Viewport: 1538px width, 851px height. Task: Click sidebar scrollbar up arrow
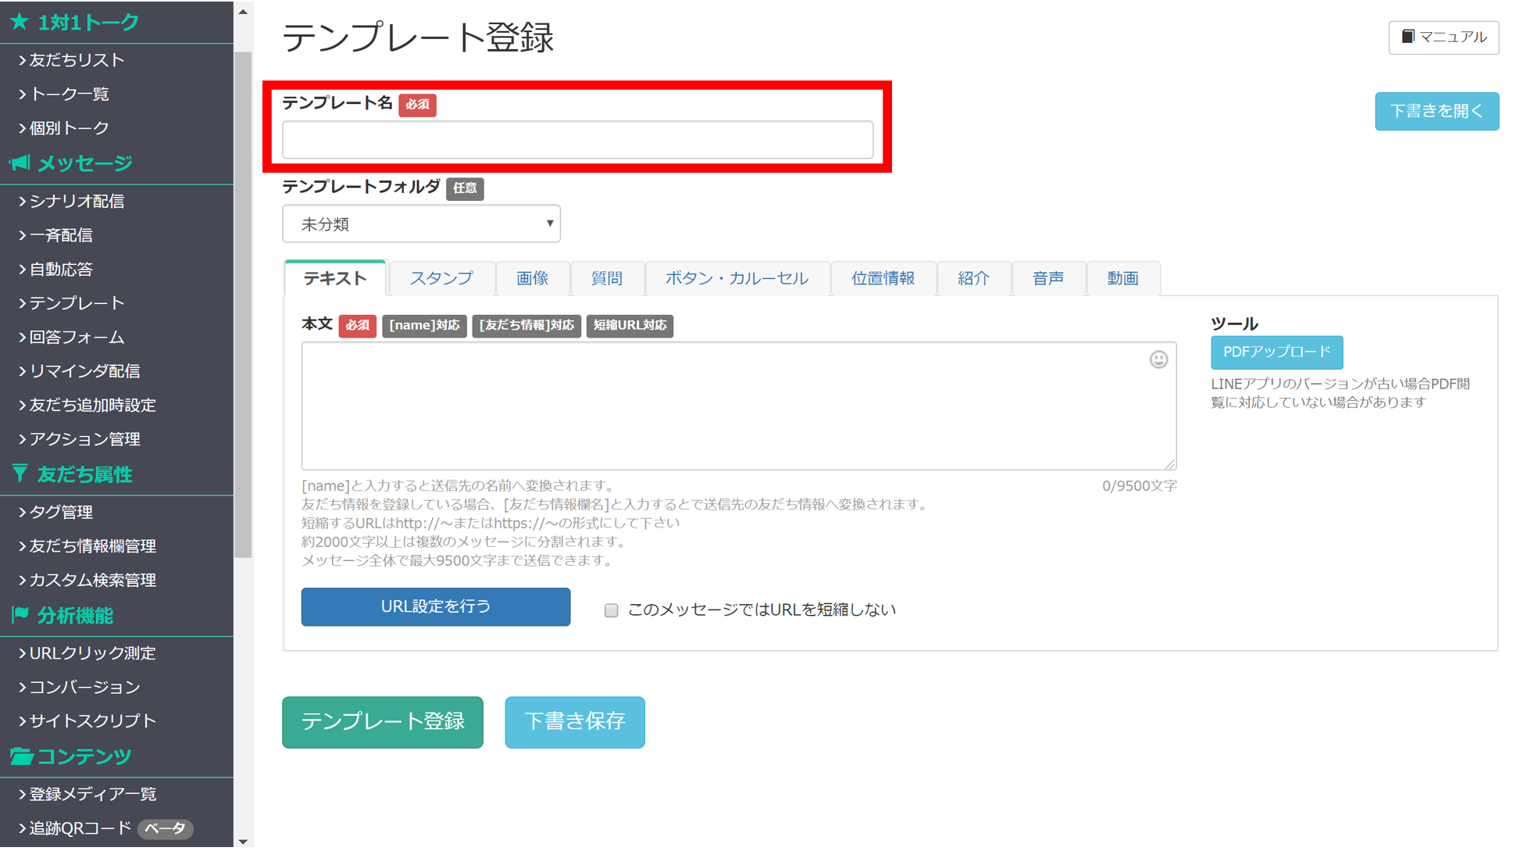click(x=243, y=12)
